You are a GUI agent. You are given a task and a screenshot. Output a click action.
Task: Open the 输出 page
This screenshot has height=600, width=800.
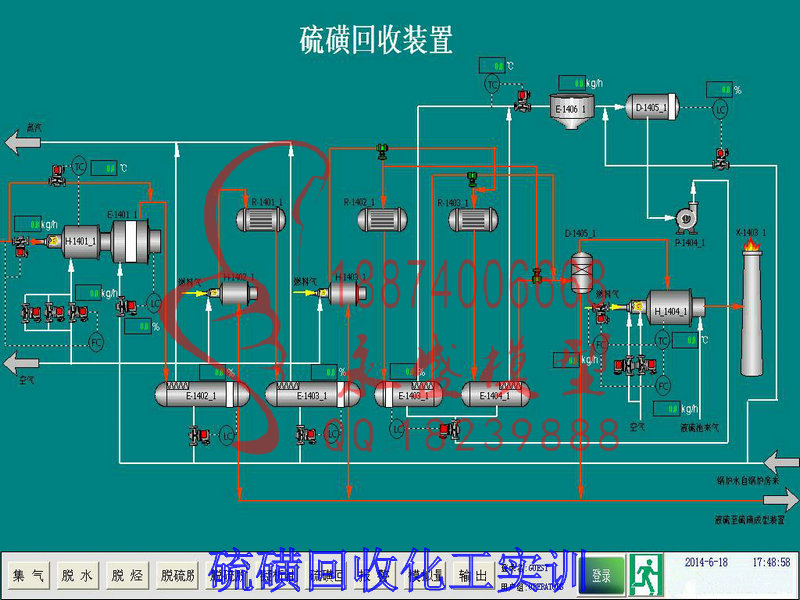coord(473,576)
